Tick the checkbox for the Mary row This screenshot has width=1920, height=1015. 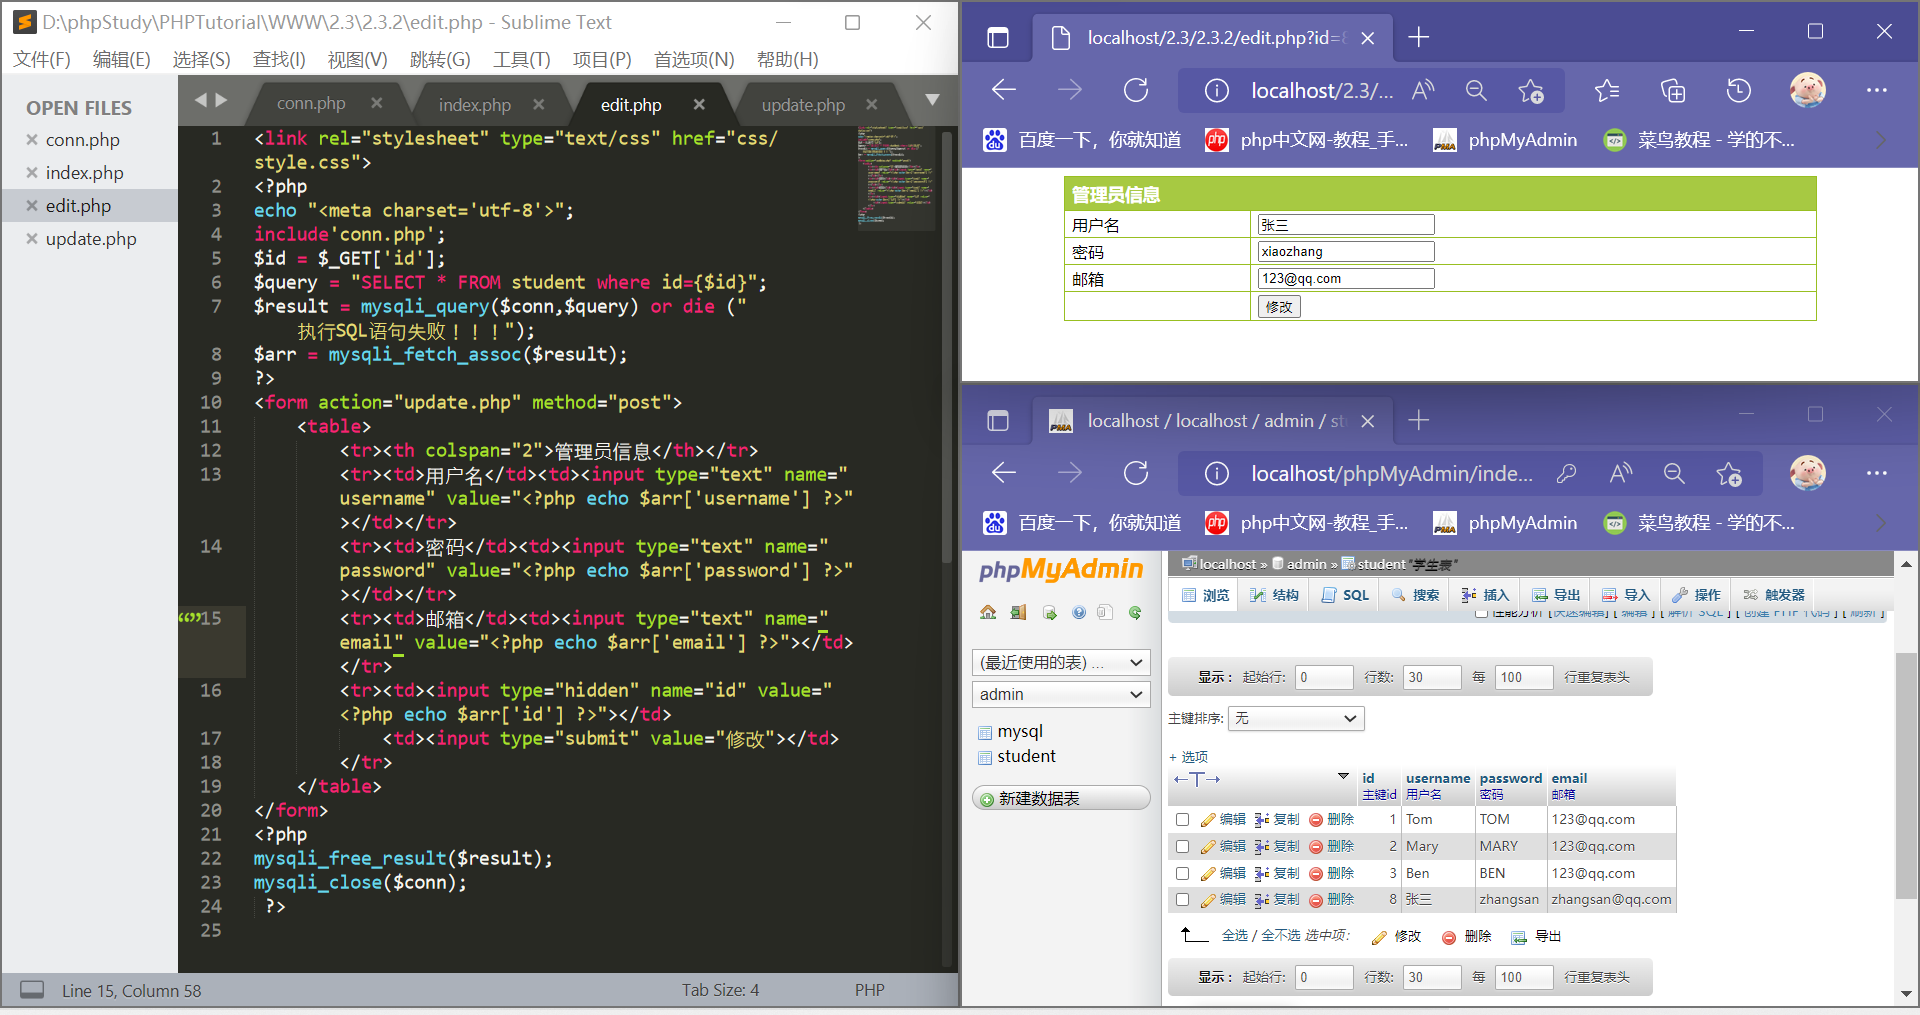click(1182, 847)
